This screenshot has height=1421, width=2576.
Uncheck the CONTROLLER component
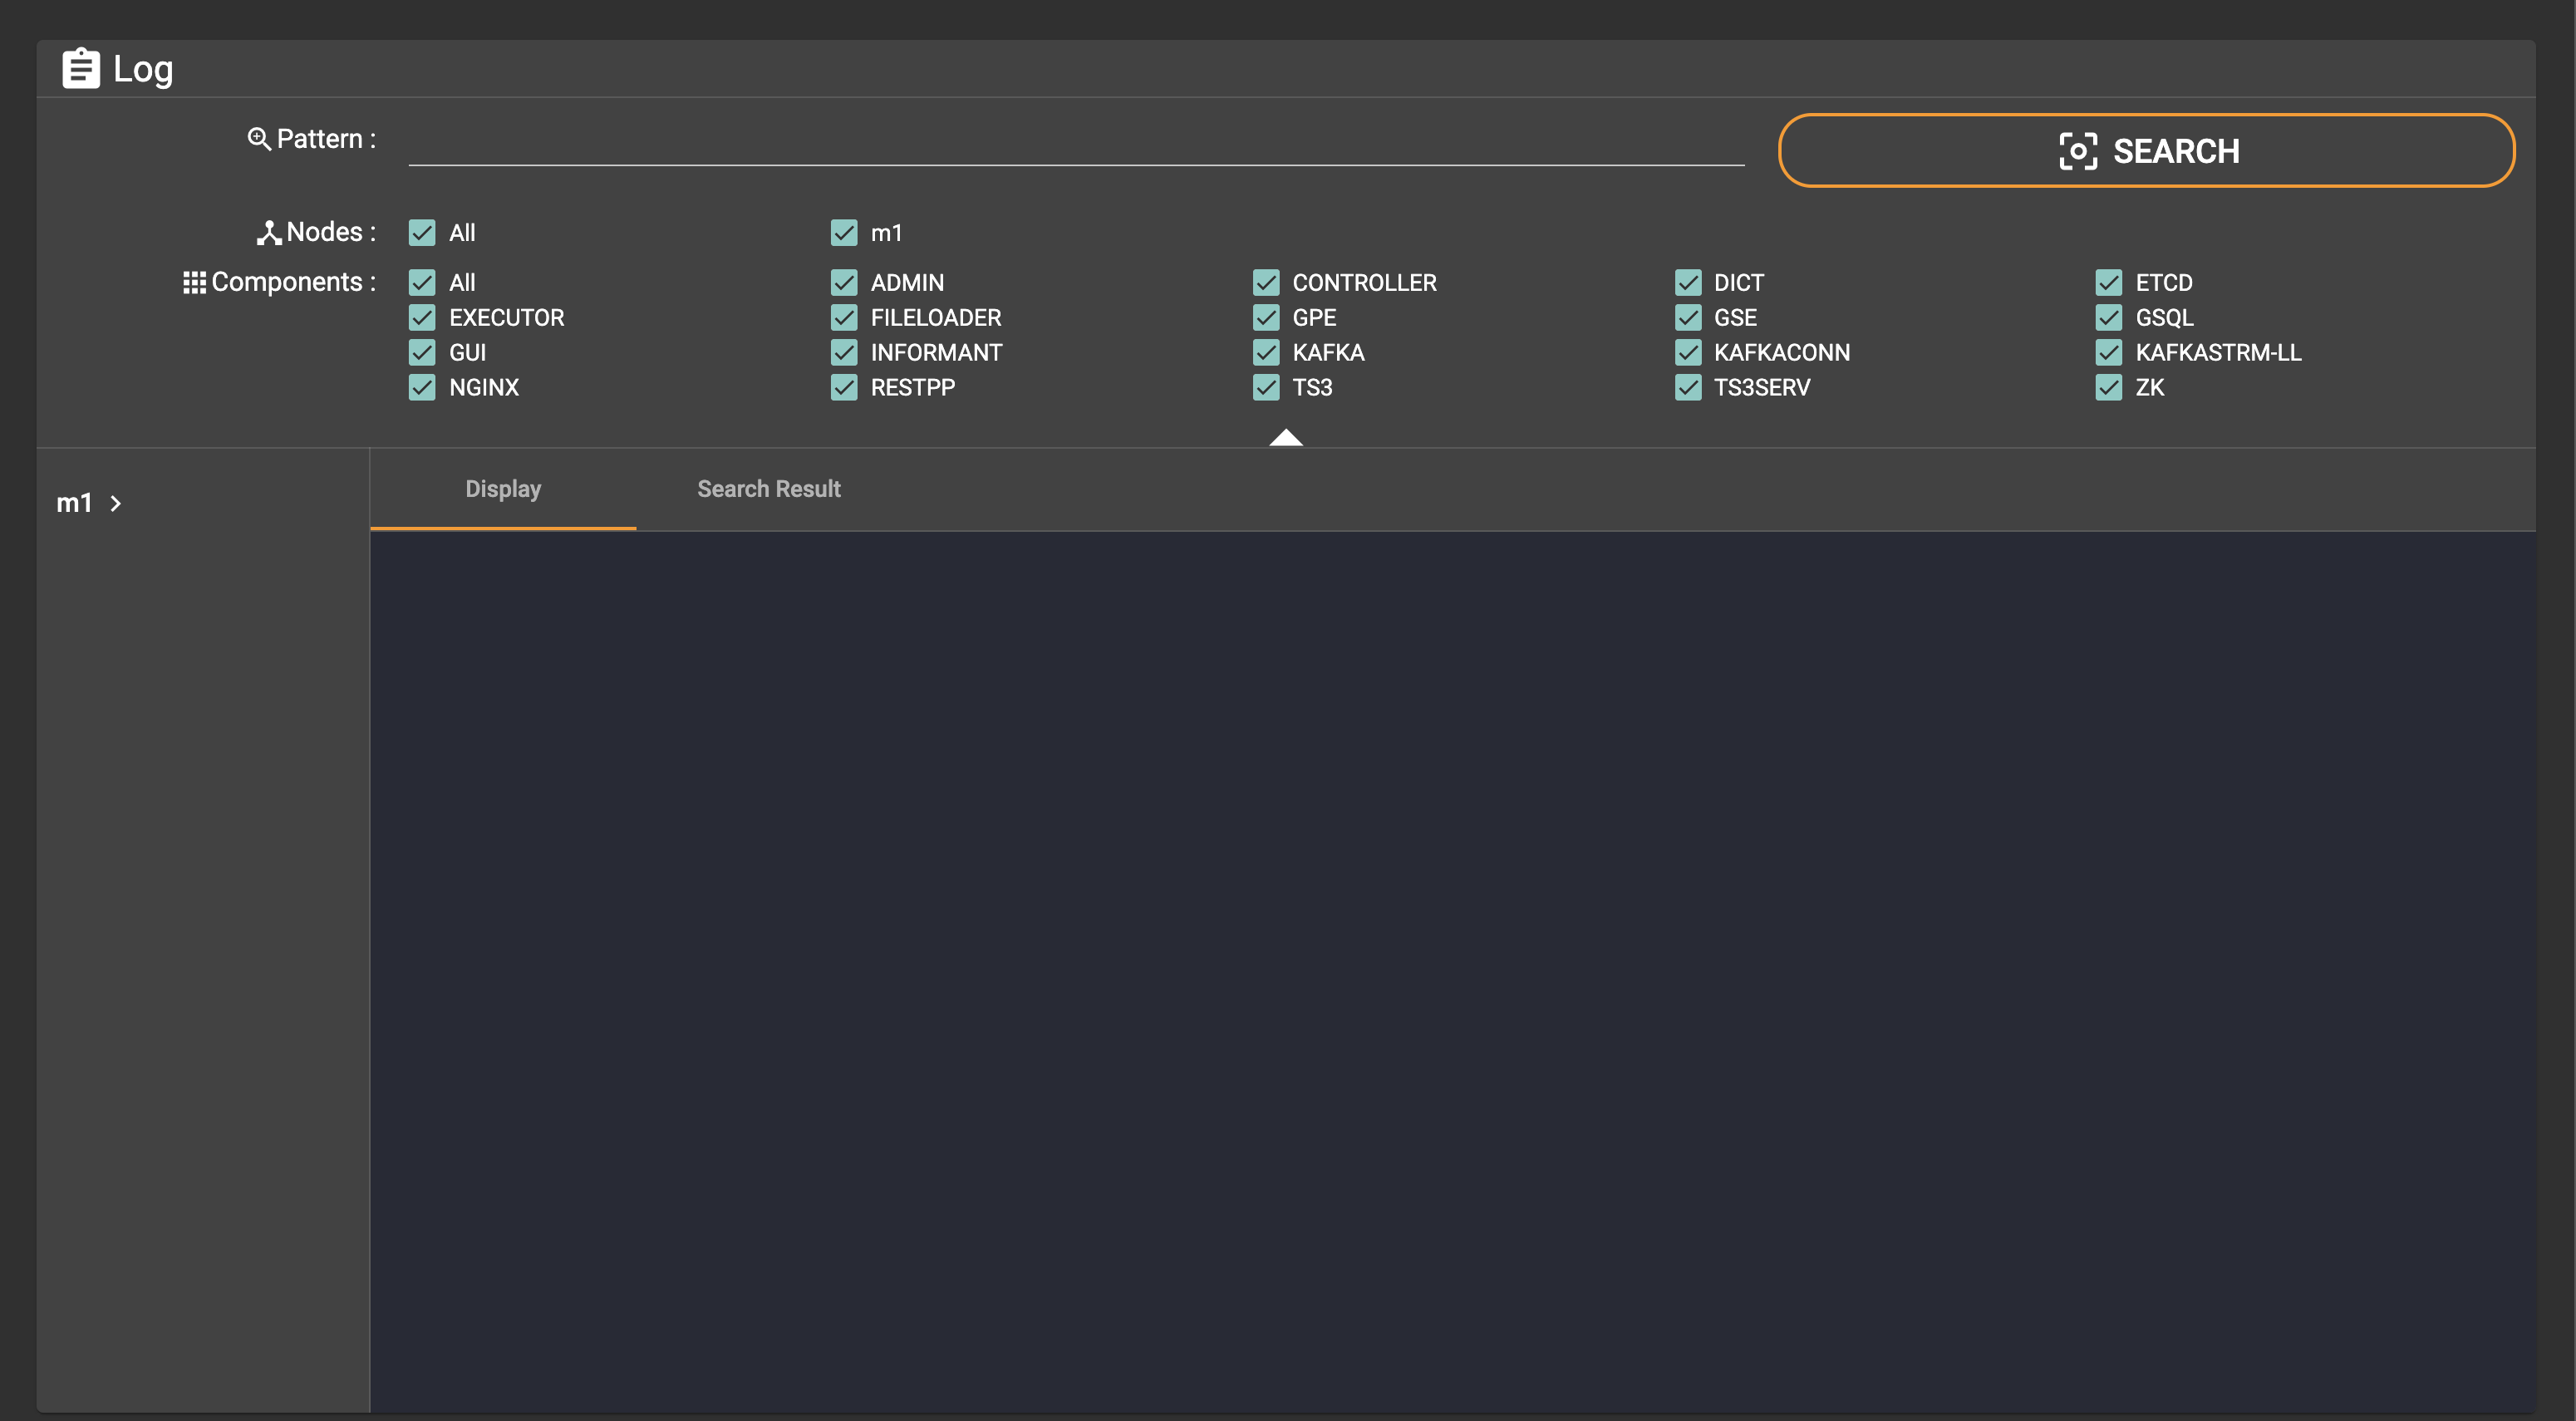point(1265,282)
